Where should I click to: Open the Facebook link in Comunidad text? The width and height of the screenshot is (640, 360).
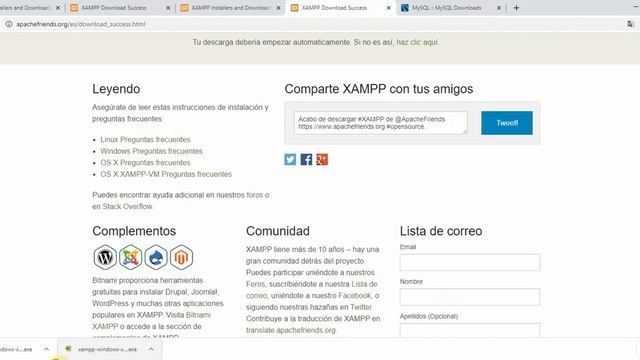pyautogui.click(x=355, y=296)
